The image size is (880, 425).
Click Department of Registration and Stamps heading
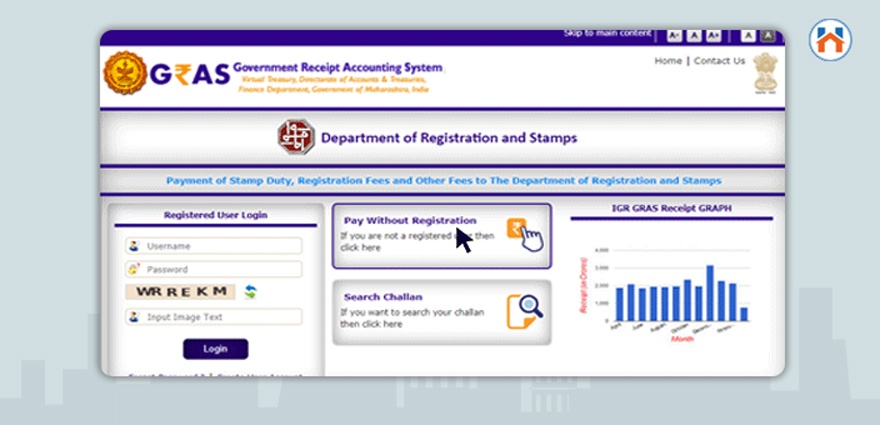click(x=449, y=138)
